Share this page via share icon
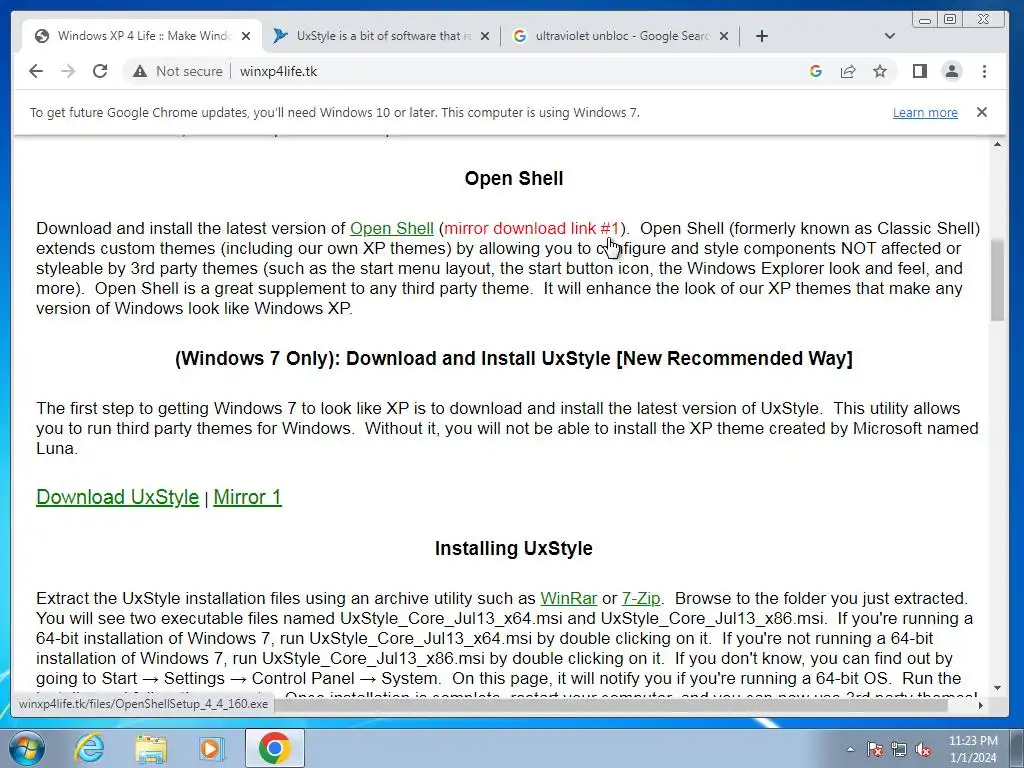 [848, 71]
